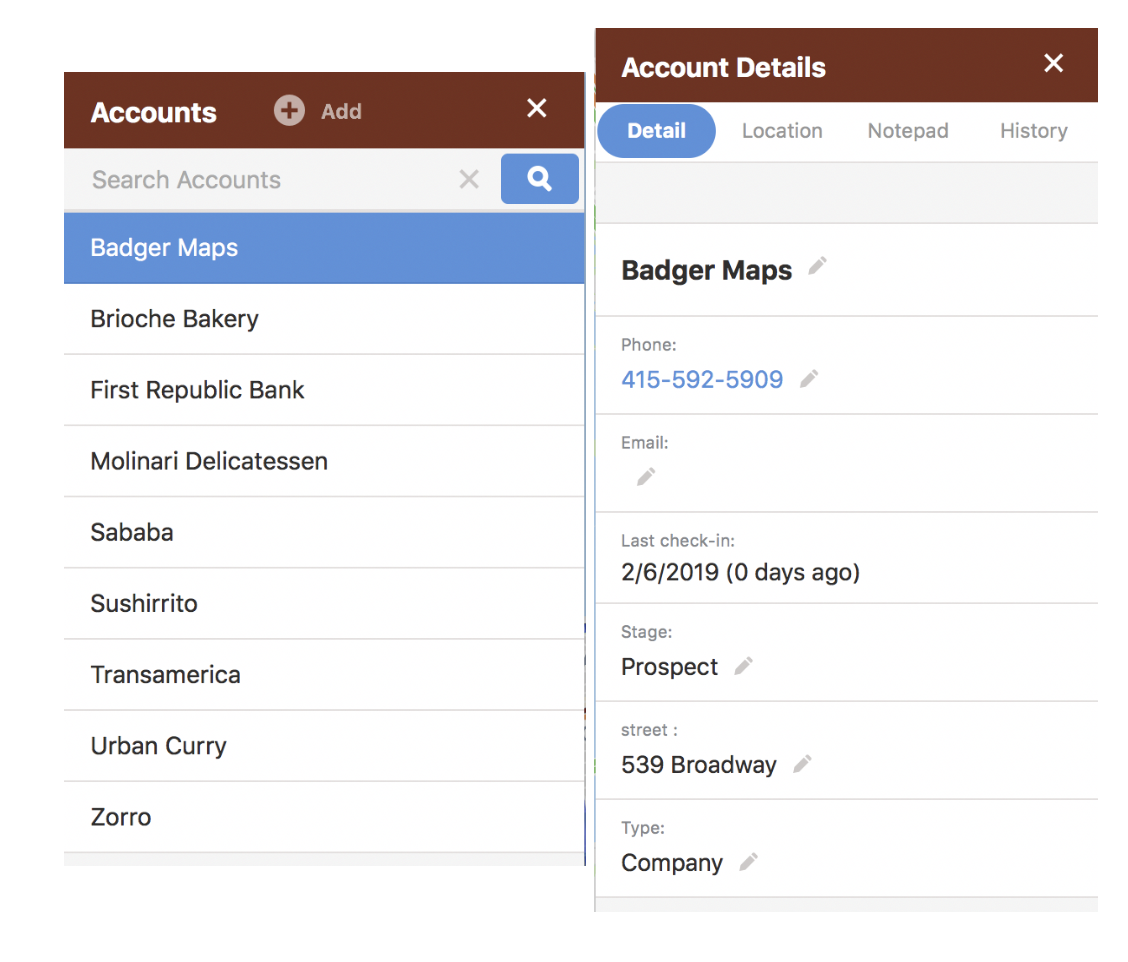Viewport: 1128px width, 962px height.
Task: Edit the Type Company pencil icon
Action: tap(749, 861)
